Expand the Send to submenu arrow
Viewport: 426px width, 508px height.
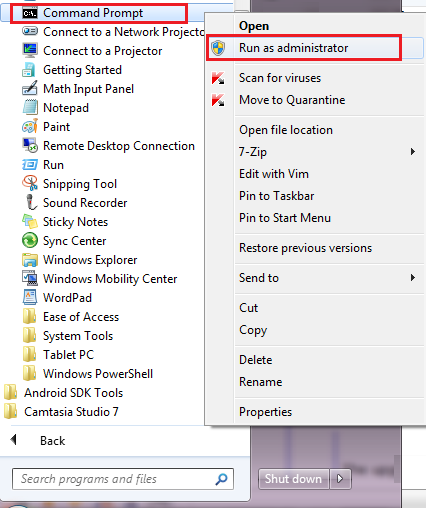[x=413, y=278]
